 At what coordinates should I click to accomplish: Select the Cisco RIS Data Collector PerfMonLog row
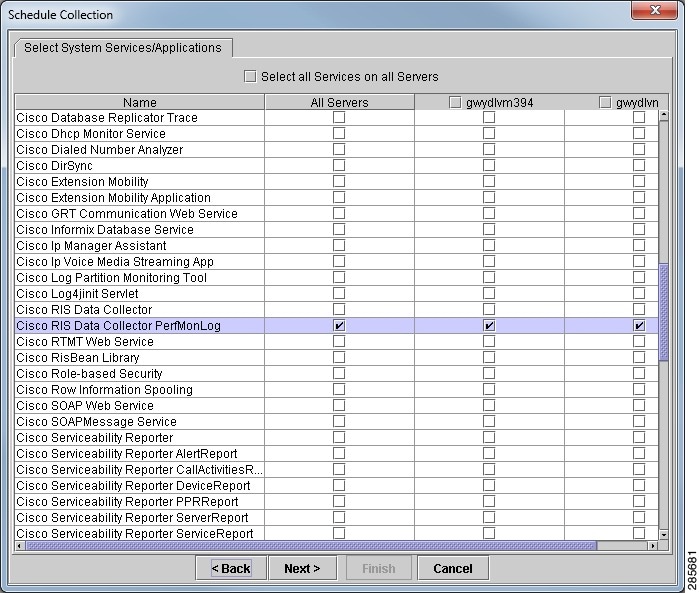(337, 326)
